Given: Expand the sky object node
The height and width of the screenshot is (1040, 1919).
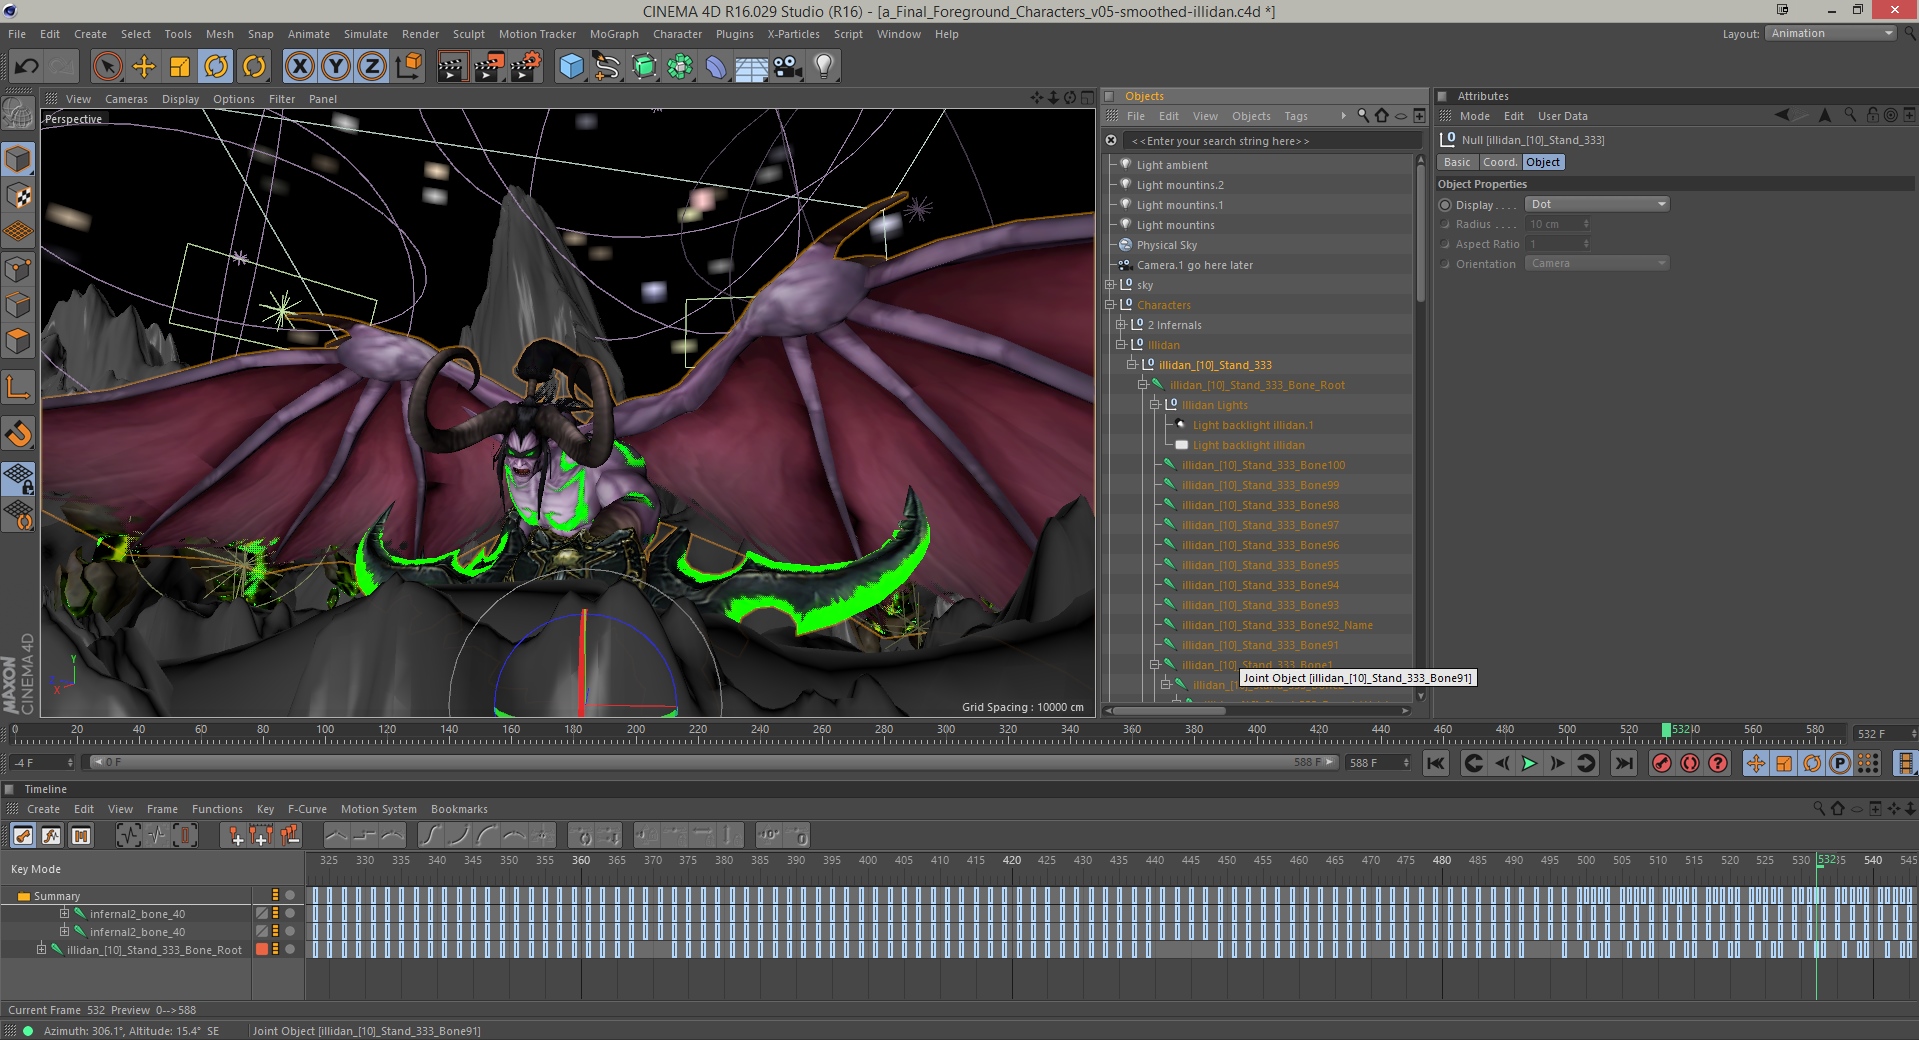Looking at the screenshot, I should [1110, 285].
